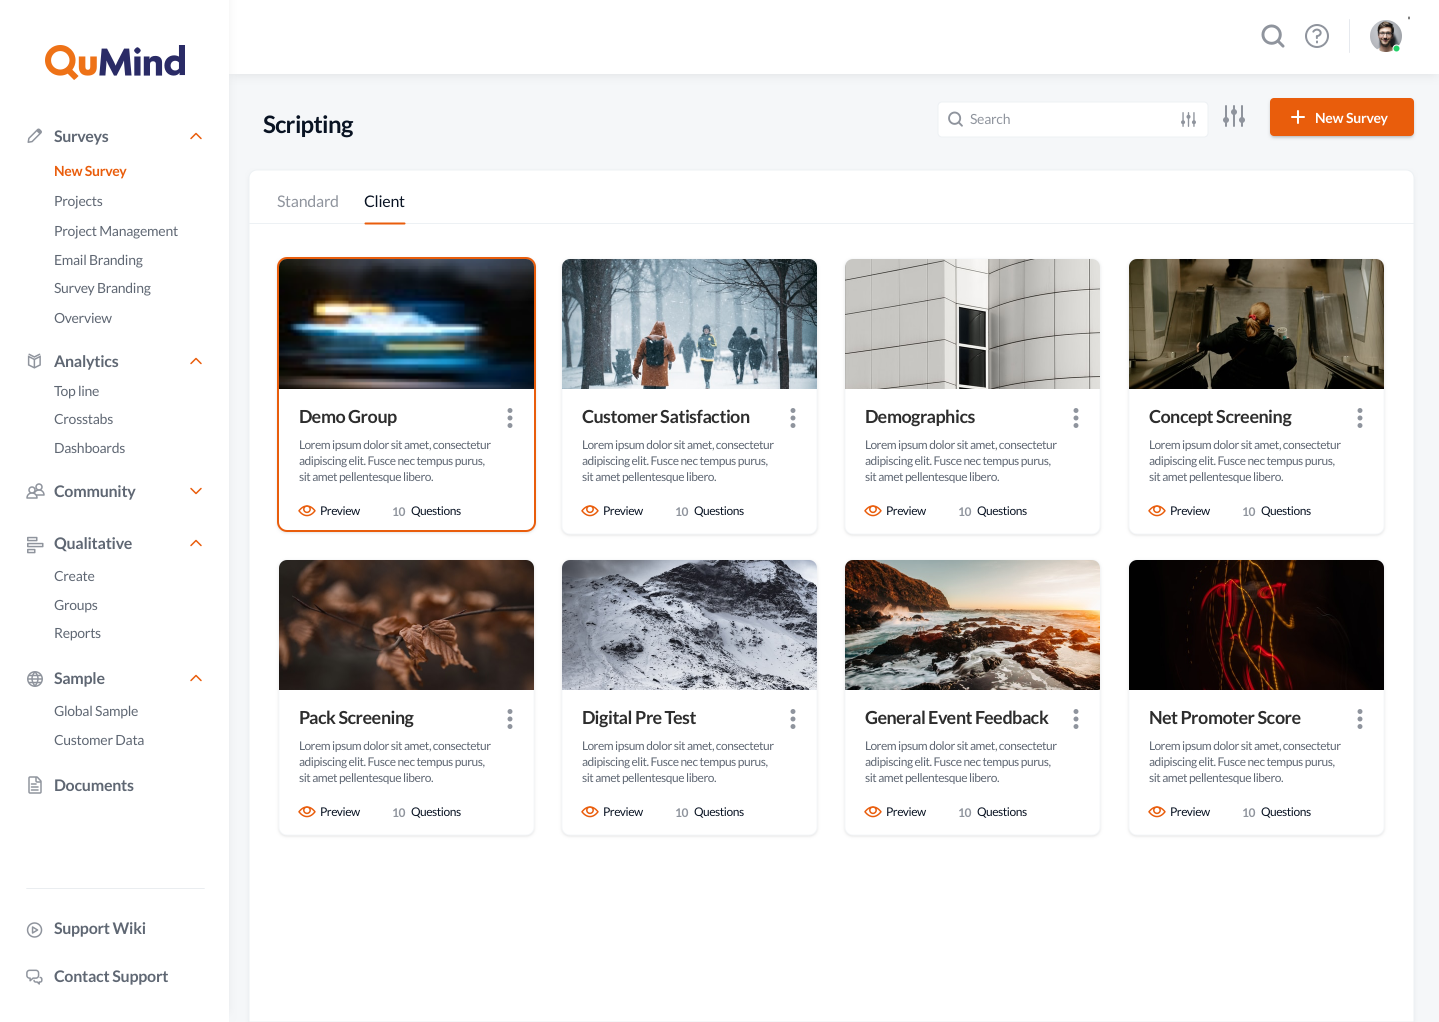Click the Documents file icon in sidebar
Viewport: 1439px width, 1022px height.
pyautogui.click(x=35, y=785)
